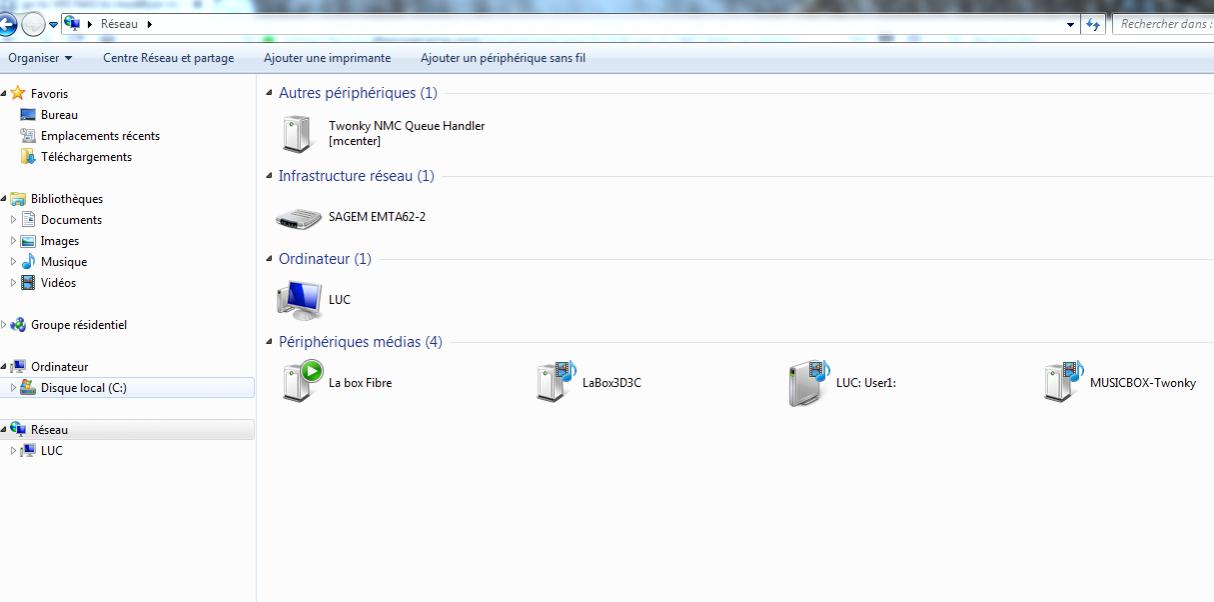Collapse the Périphériques médias group
The width and height of the screenshot is (1214, 602).
click(270, 342)
